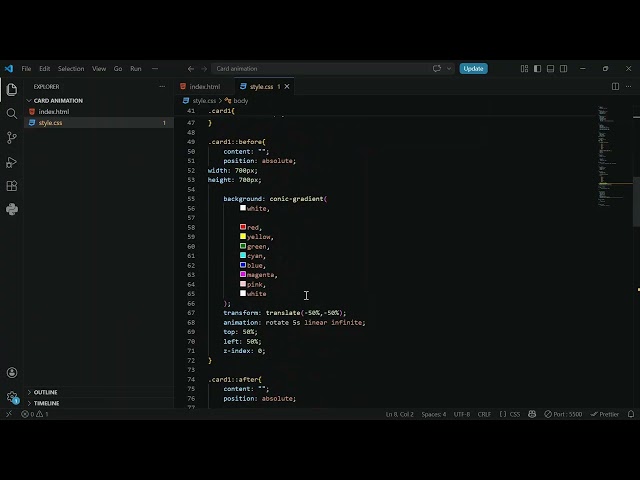Split the editor to the right
The height and width of the screenshot is (480, 640).
coord(615,87)
